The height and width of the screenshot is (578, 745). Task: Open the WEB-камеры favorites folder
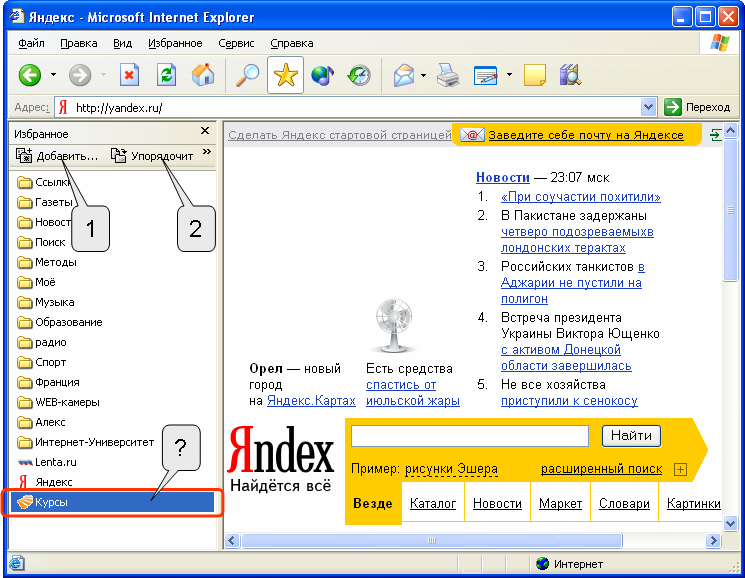point(58,402)
